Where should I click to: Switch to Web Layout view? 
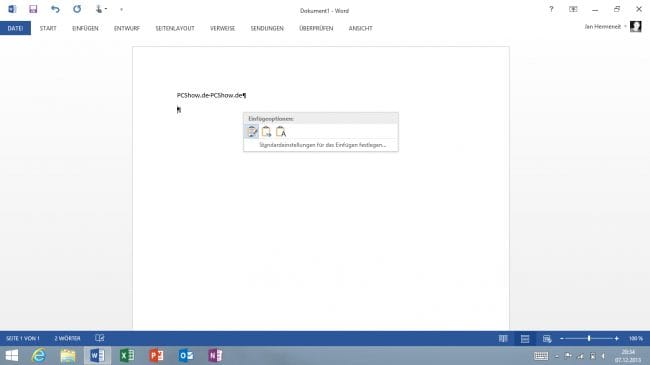tap(547, 339)
